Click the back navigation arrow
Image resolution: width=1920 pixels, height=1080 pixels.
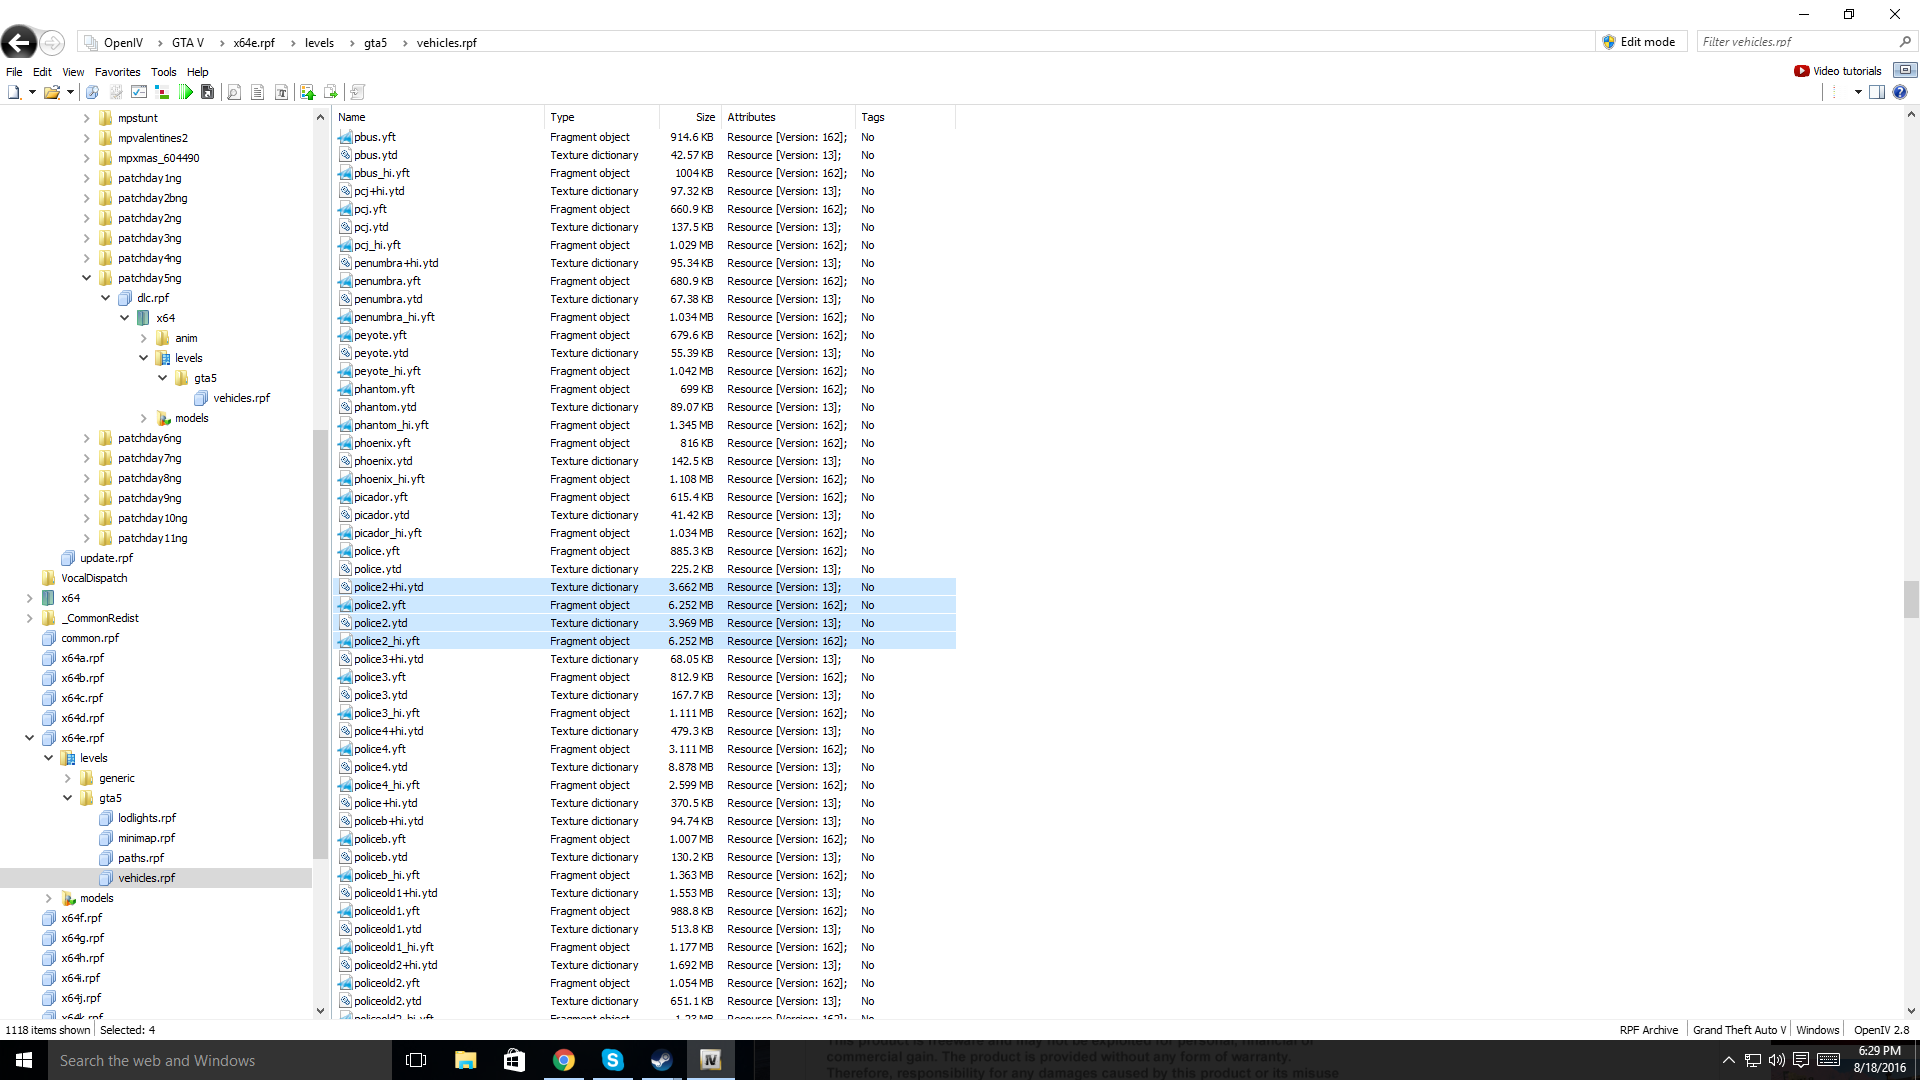(19, 42)
